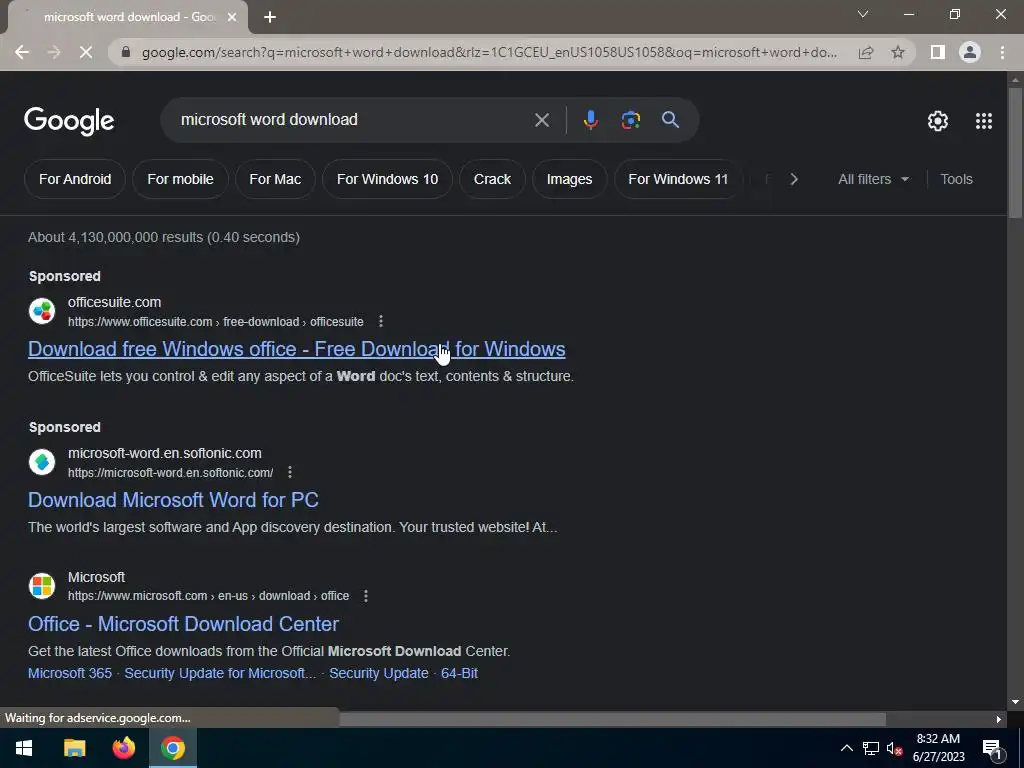
Task: Click the vertical scrollbar thumb
Action: [1015, 153]
